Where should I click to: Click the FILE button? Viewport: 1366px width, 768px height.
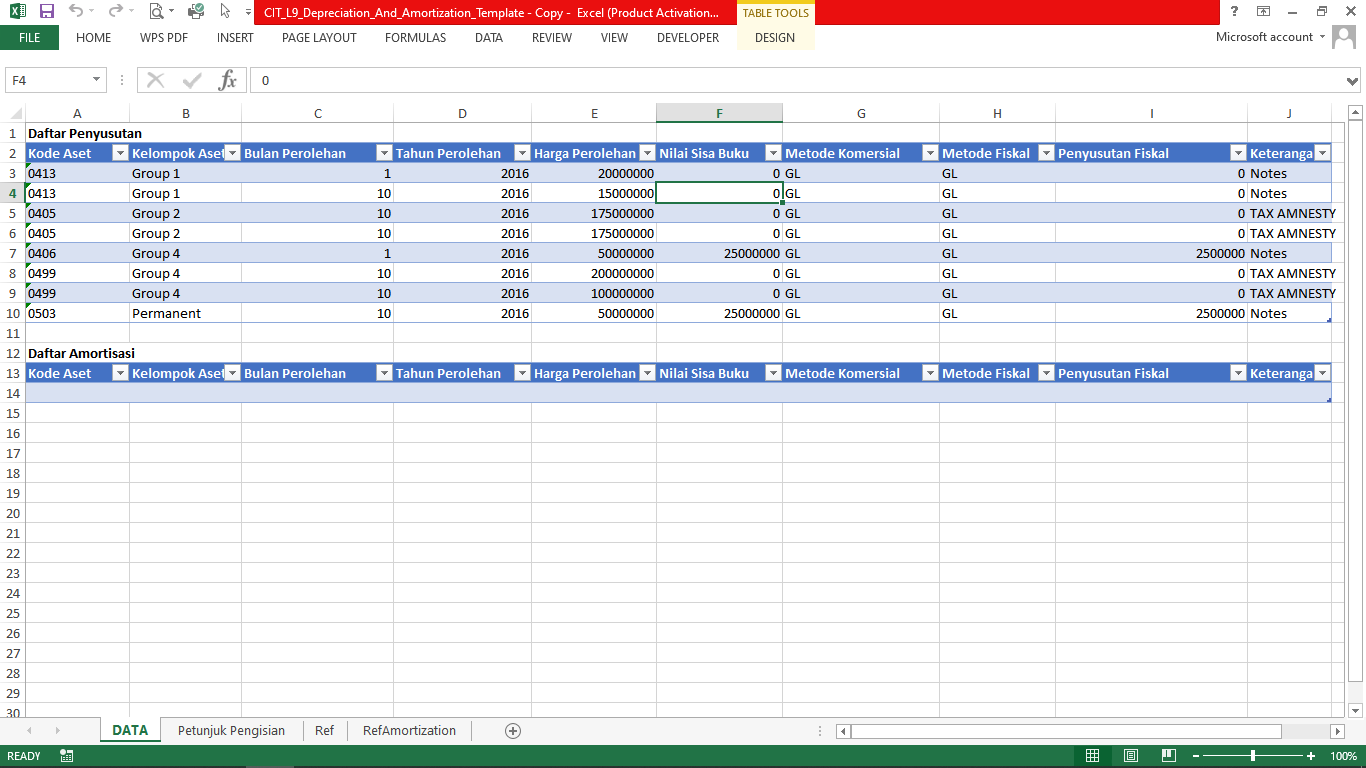pos(29,38)
